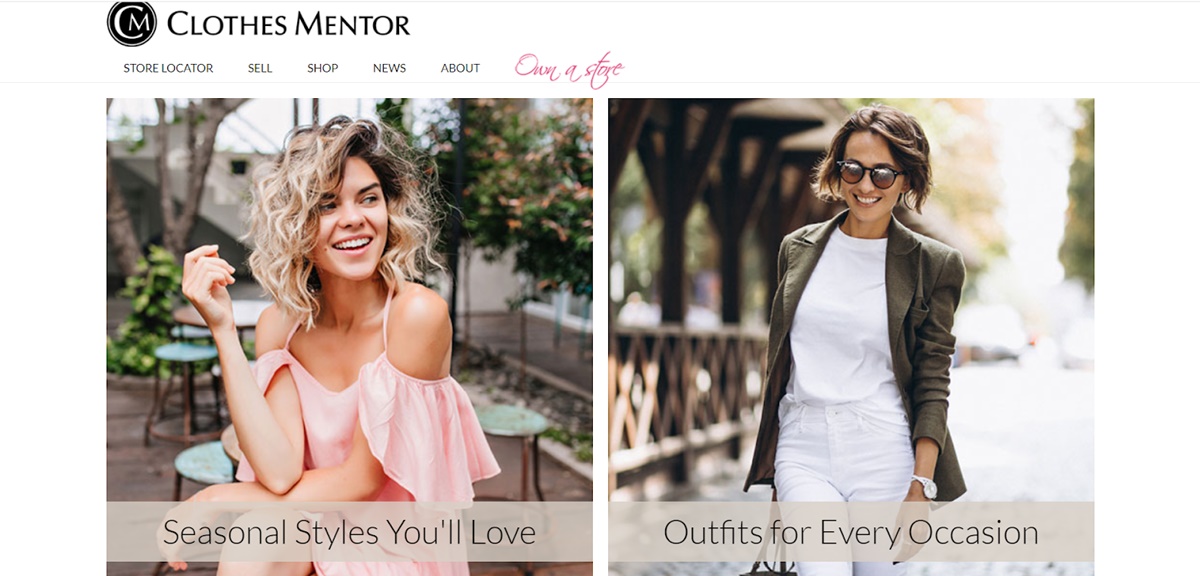Open the Shop navigation item
Screen dimensions: 1200x576
(322, 68)
